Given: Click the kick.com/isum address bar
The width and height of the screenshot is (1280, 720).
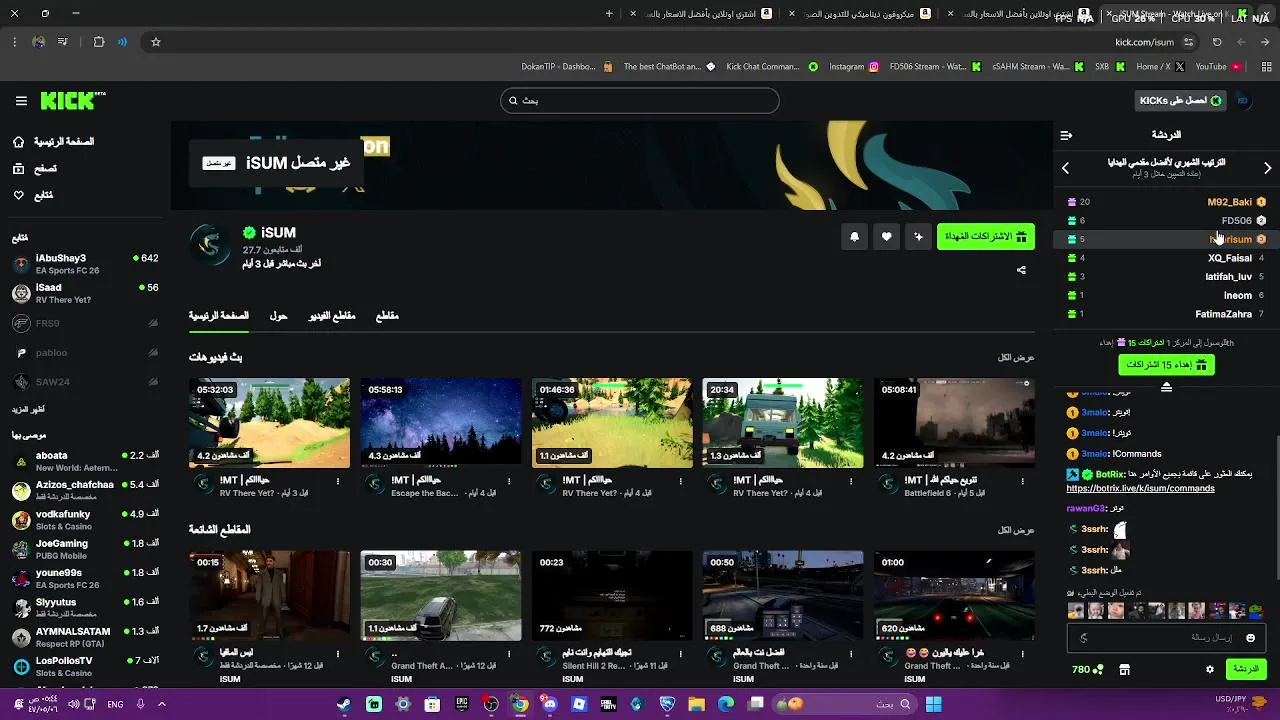Looking at the screenshot, I should coord(1144,42).
